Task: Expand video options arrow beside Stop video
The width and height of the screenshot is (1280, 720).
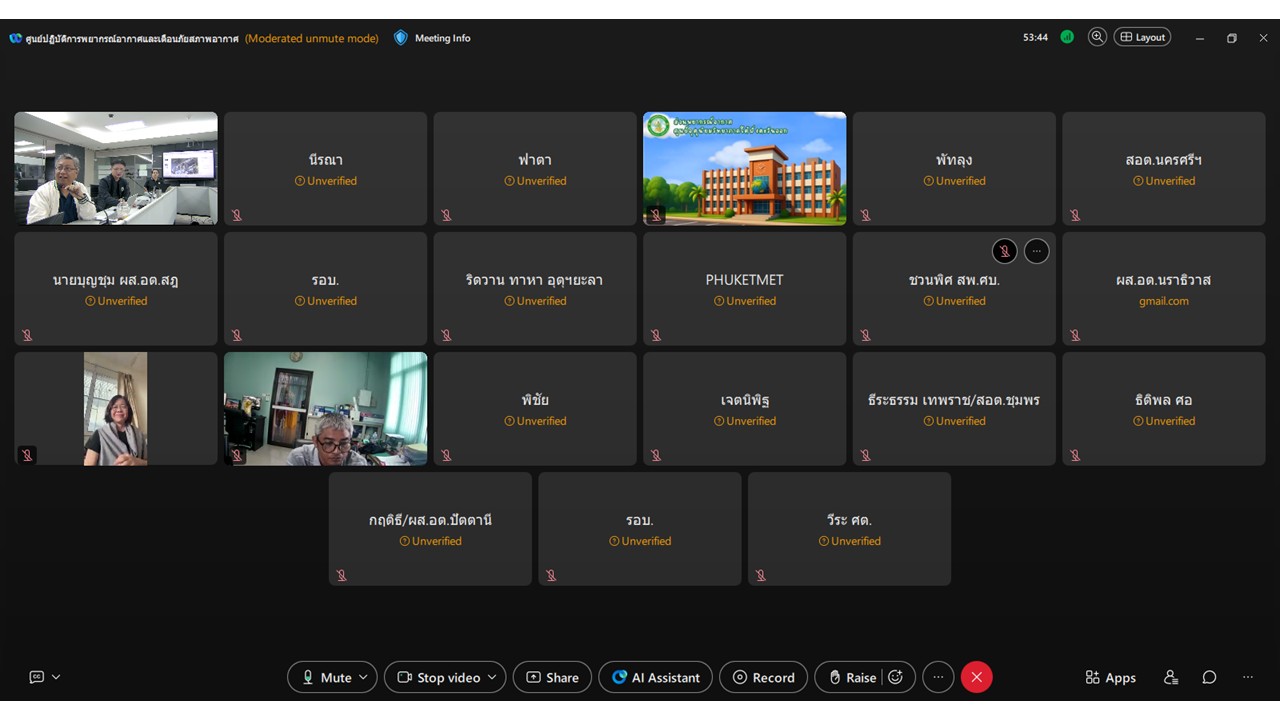Action: [x=492, y=677]
